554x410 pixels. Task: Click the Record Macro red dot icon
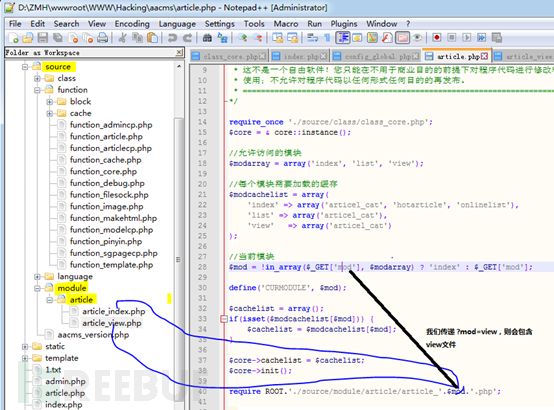[437, 37]
